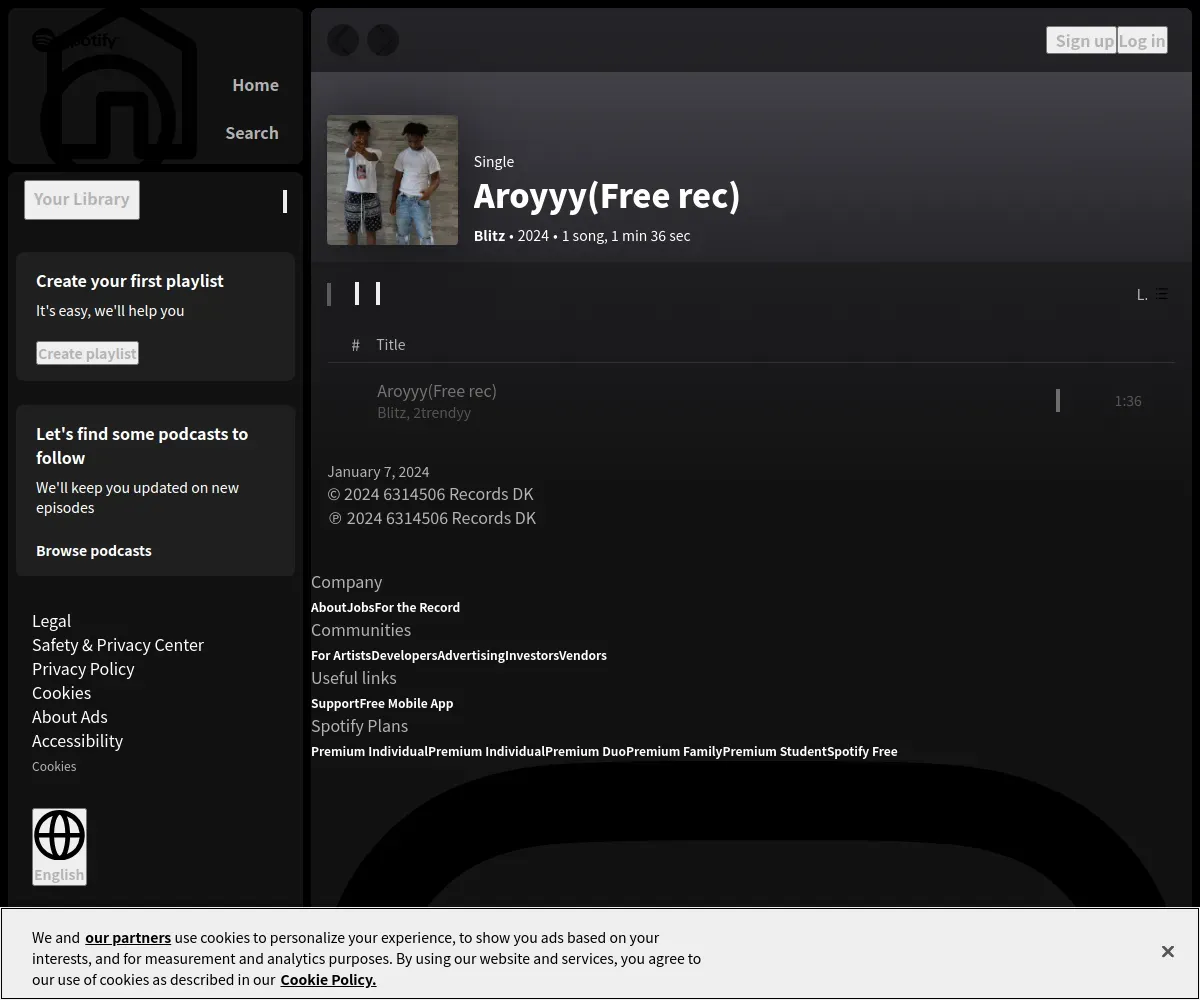Open the Jobs footer link

[361, 607]
